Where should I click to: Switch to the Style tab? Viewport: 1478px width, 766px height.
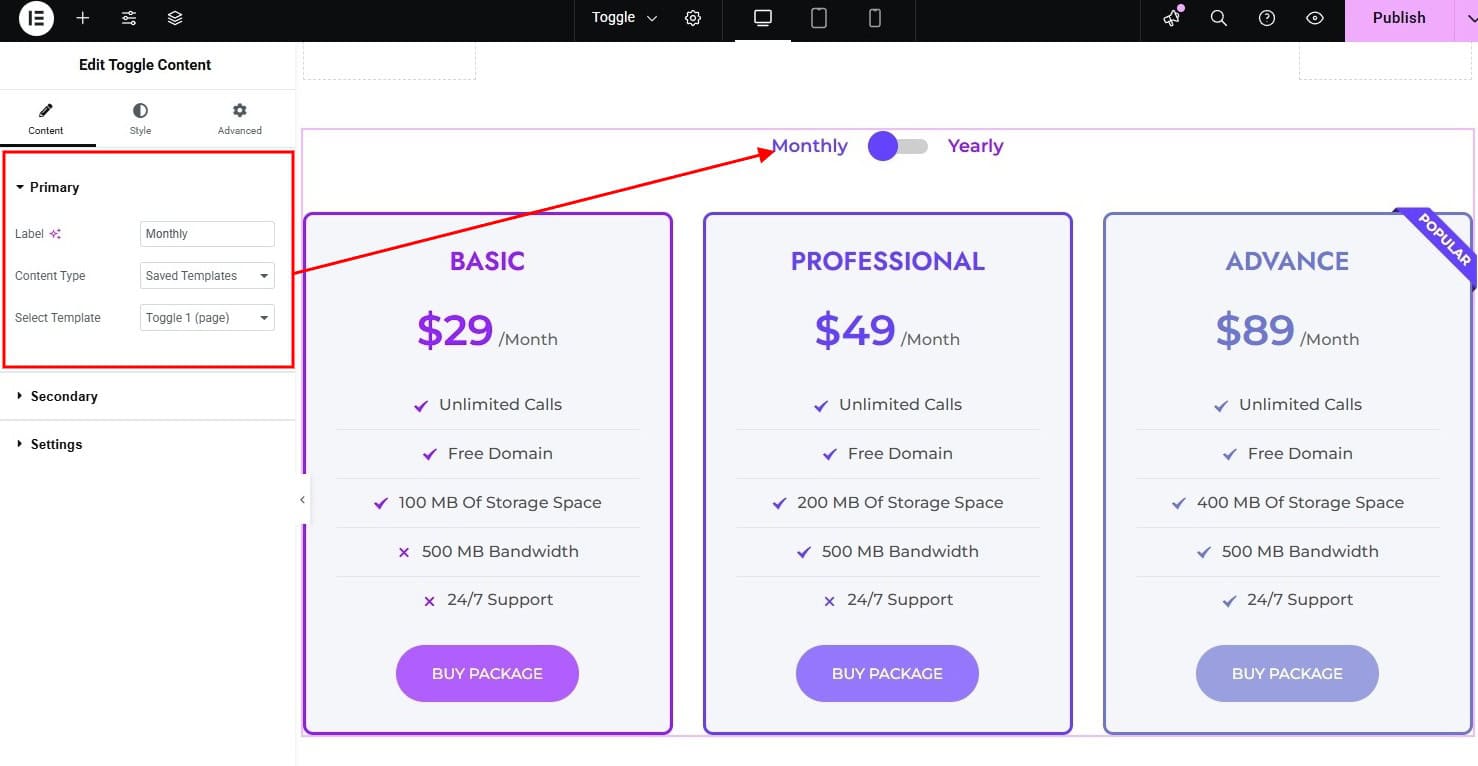click(140, 119)
